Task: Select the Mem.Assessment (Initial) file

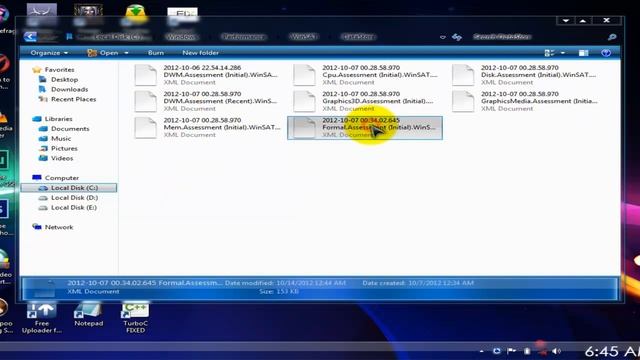Action: (x=207, y=127)
